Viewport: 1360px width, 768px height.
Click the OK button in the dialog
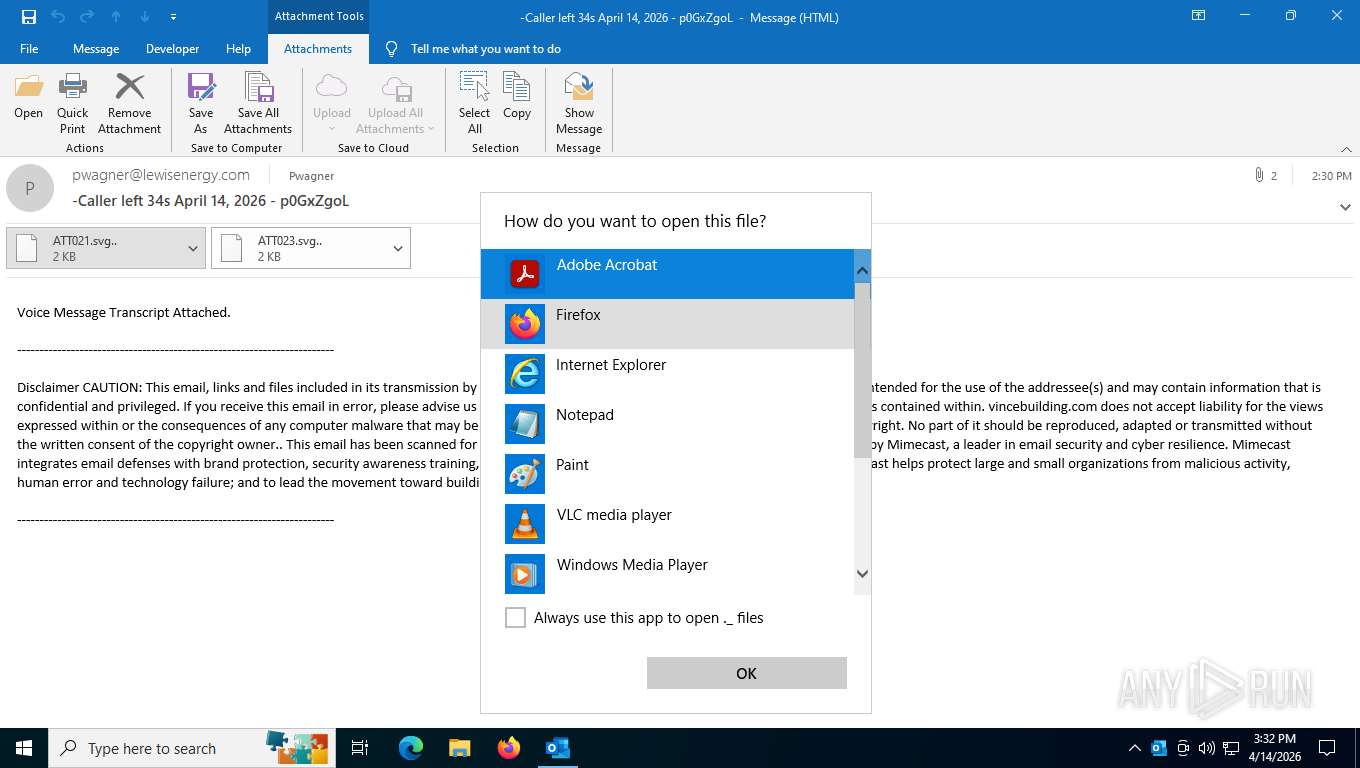(x=747, y=673)
